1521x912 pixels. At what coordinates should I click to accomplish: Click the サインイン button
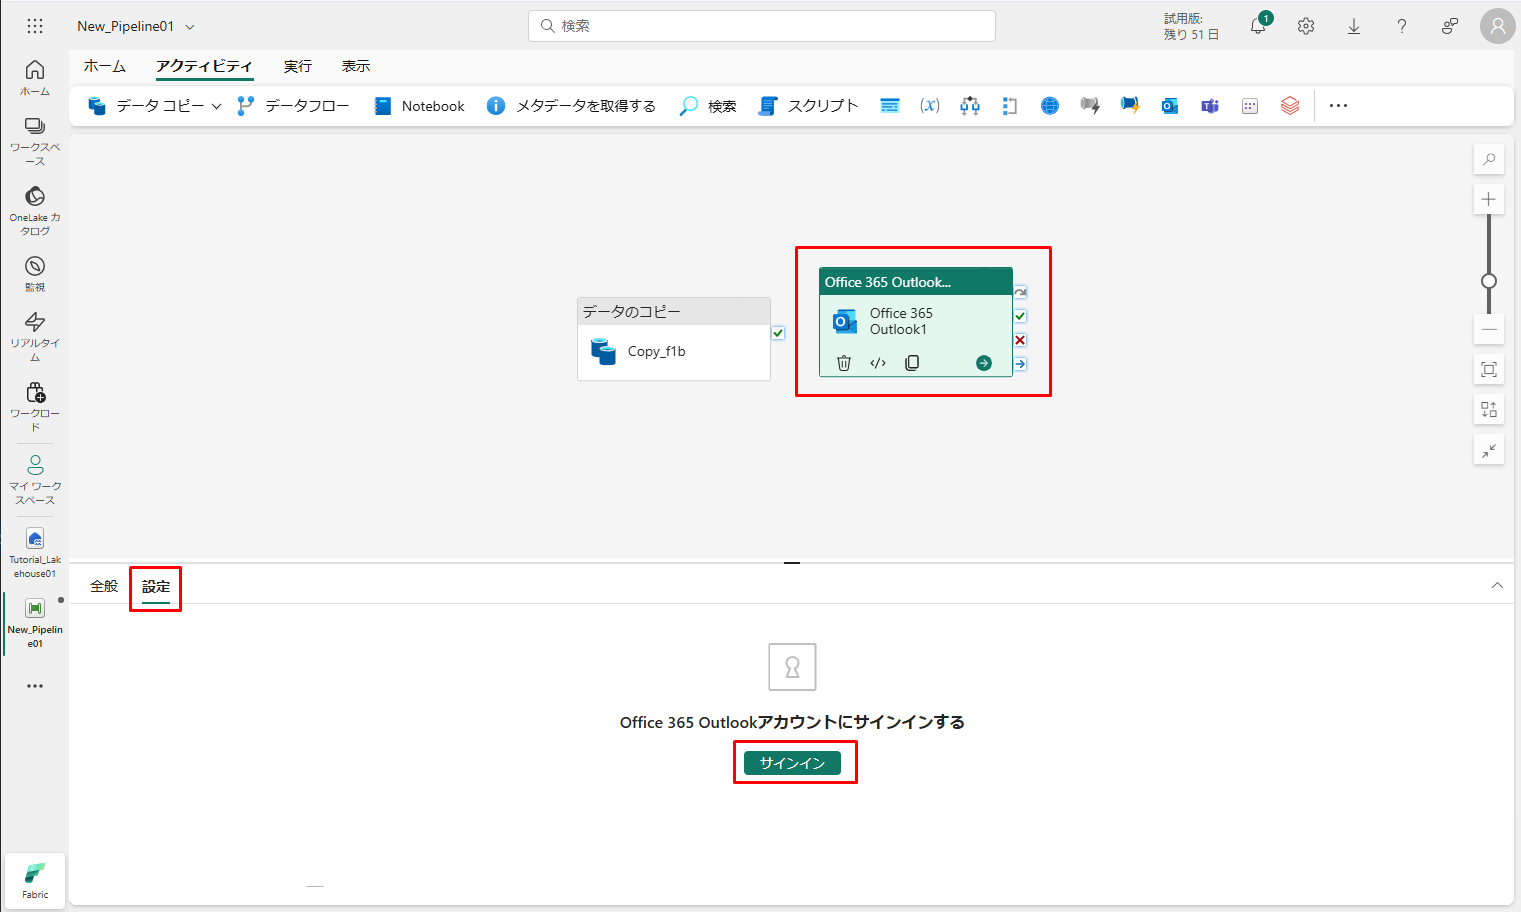(793, 763)
